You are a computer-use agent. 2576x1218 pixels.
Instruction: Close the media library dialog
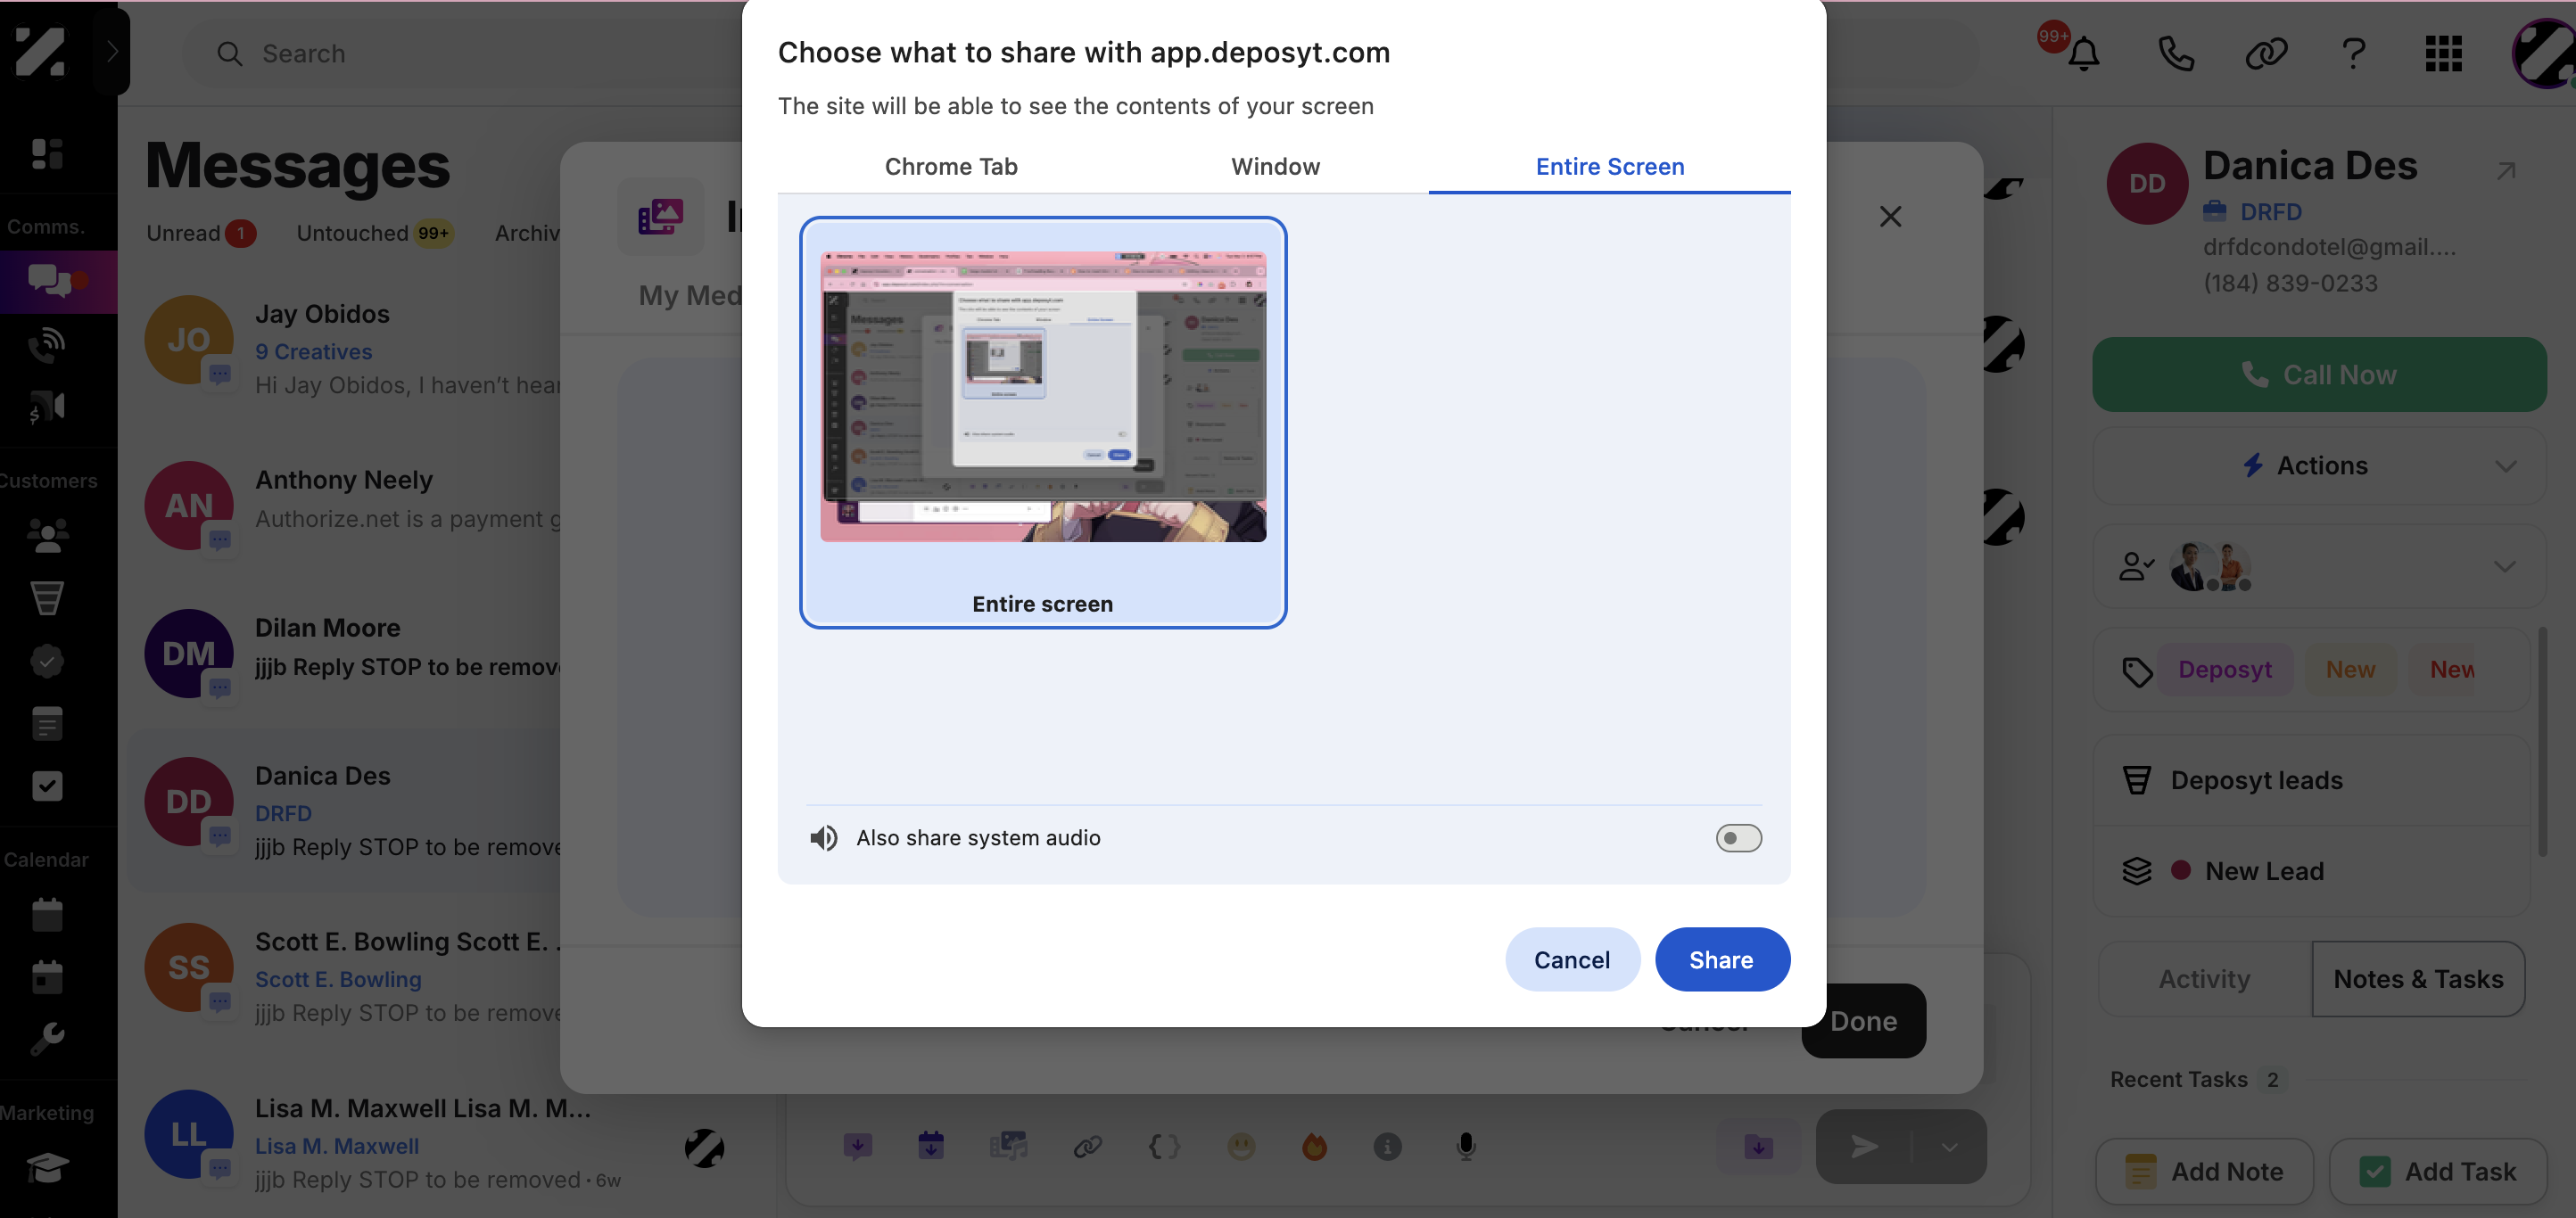[x=1889, y=216]
